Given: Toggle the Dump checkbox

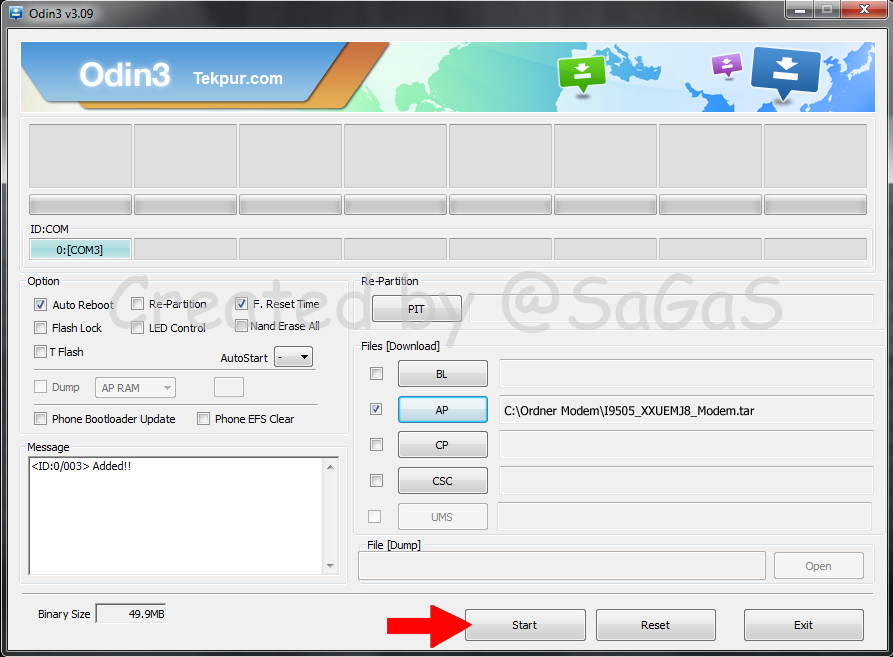Looking at the screenshot, I should pos(40,387).
